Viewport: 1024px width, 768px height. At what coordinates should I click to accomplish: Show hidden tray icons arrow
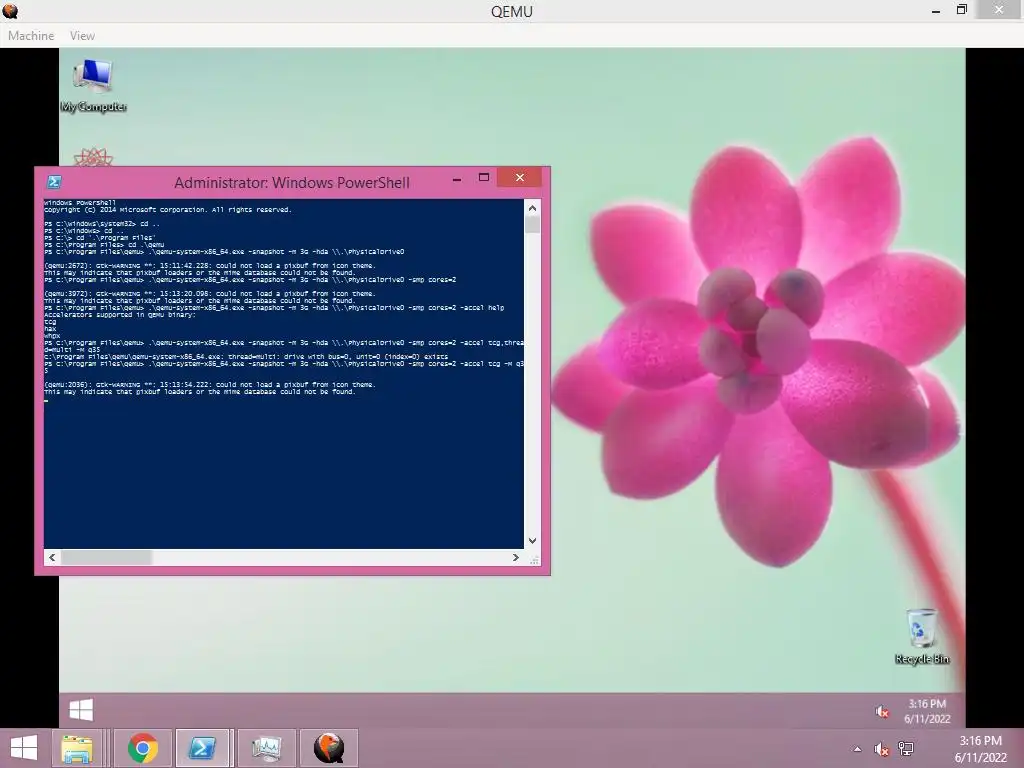click(857, 749)
